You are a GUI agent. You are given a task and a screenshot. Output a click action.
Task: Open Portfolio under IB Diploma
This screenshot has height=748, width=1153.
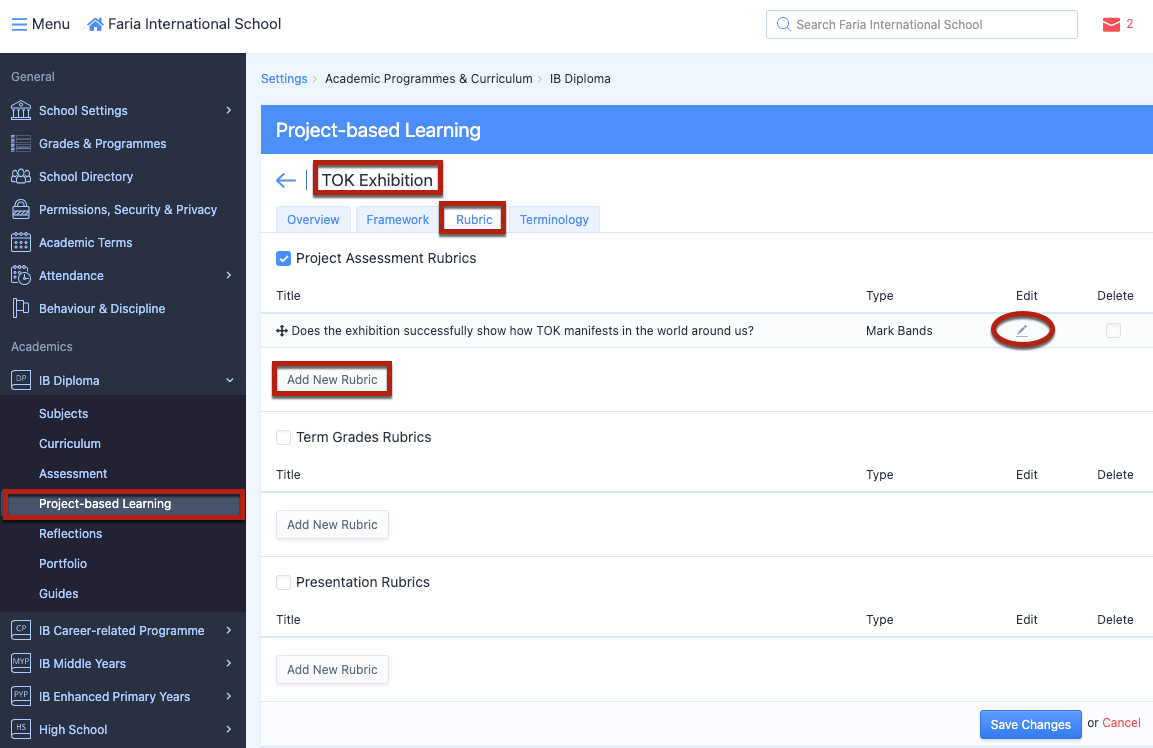[63, 563]
